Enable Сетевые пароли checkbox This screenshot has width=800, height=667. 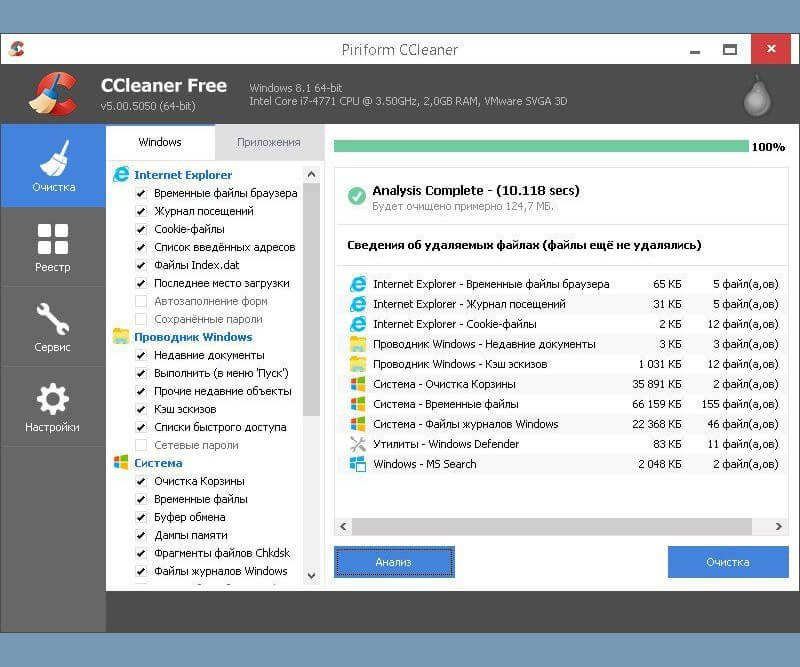click(x=141, y=445)
